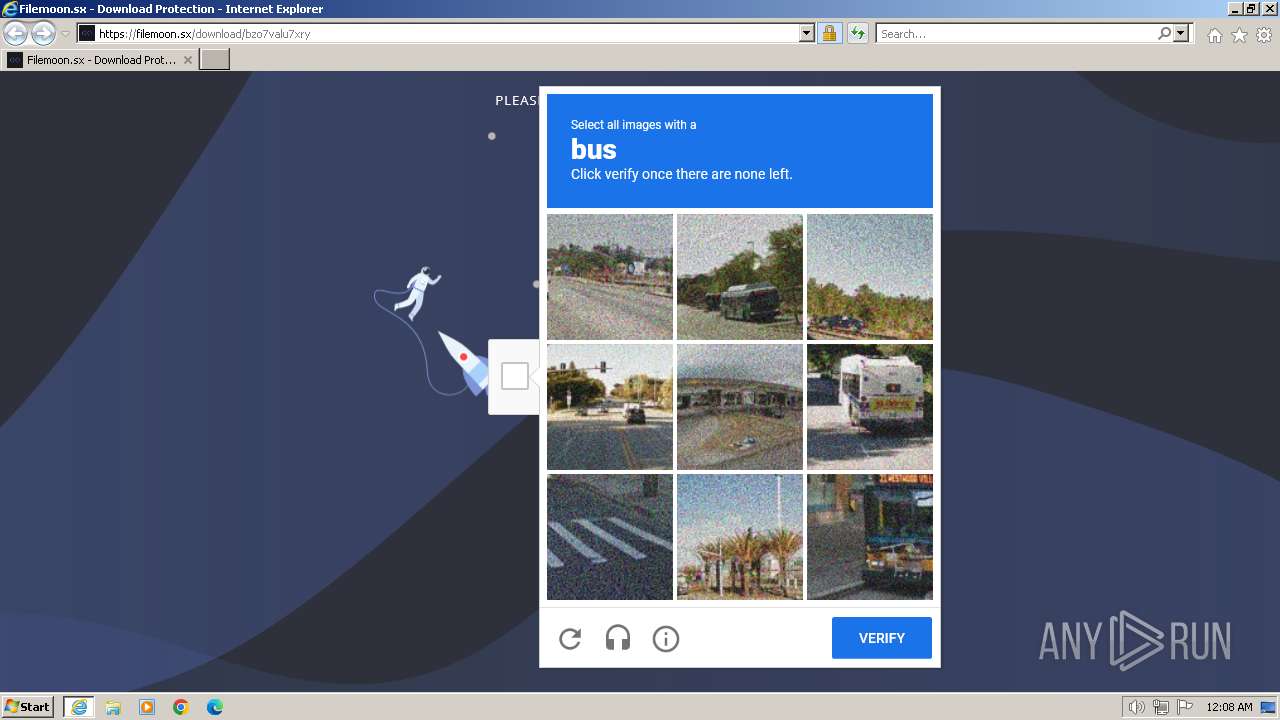
Task: Select the center parking lot image
Action: [740, 407]
